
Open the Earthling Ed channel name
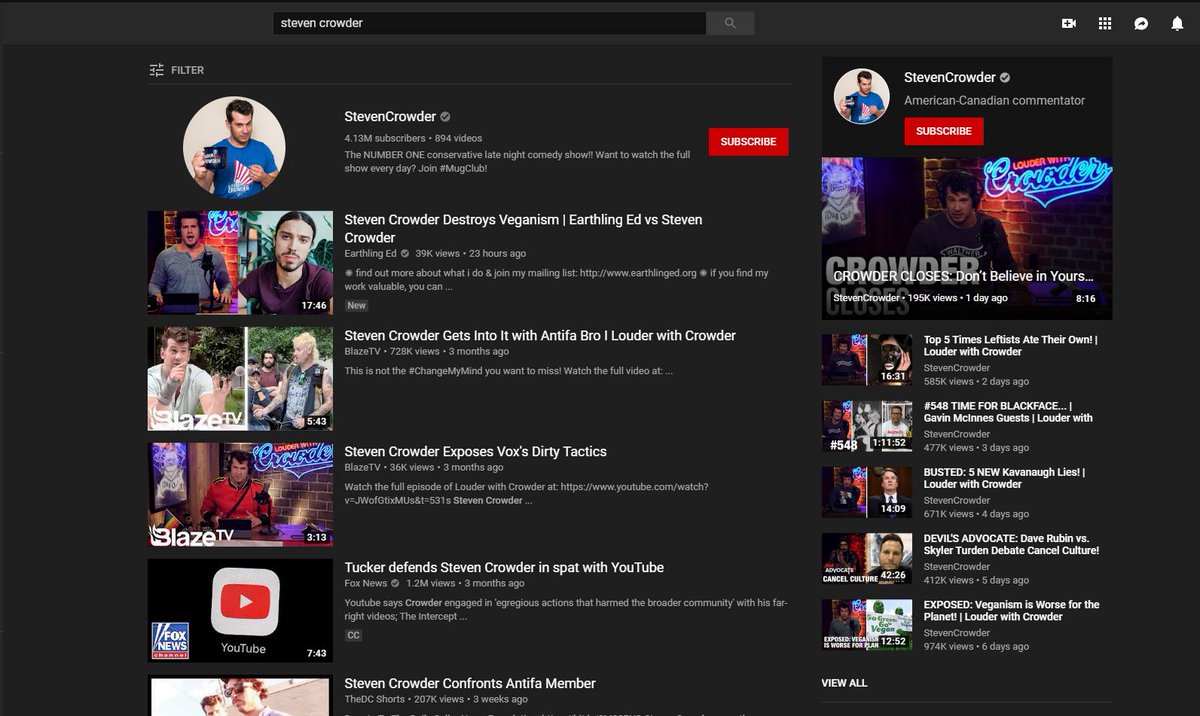pyautogui.click(x=371, y=253)
